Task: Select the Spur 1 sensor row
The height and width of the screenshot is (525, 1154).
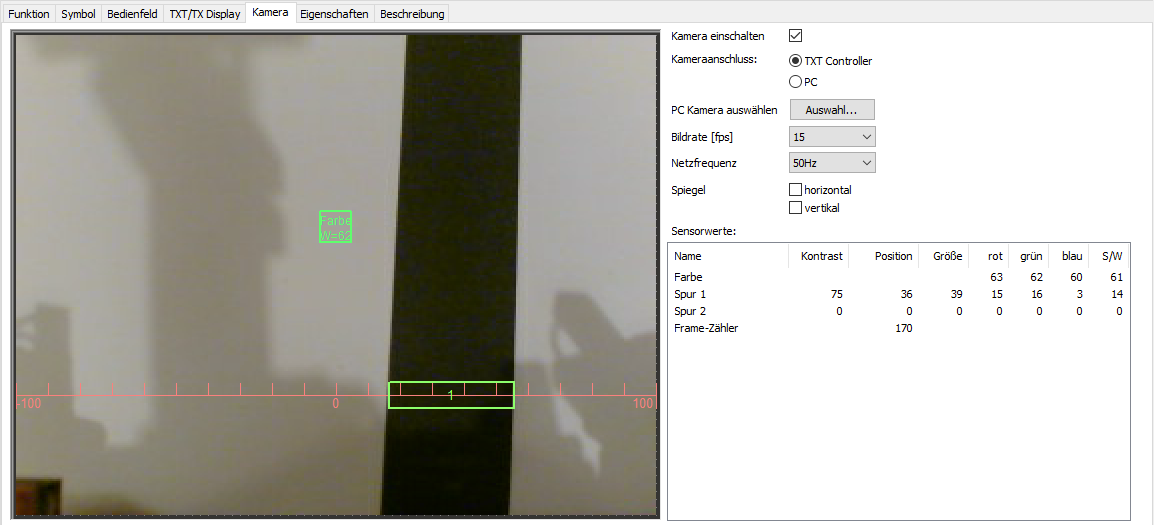Action: [898, 294]
